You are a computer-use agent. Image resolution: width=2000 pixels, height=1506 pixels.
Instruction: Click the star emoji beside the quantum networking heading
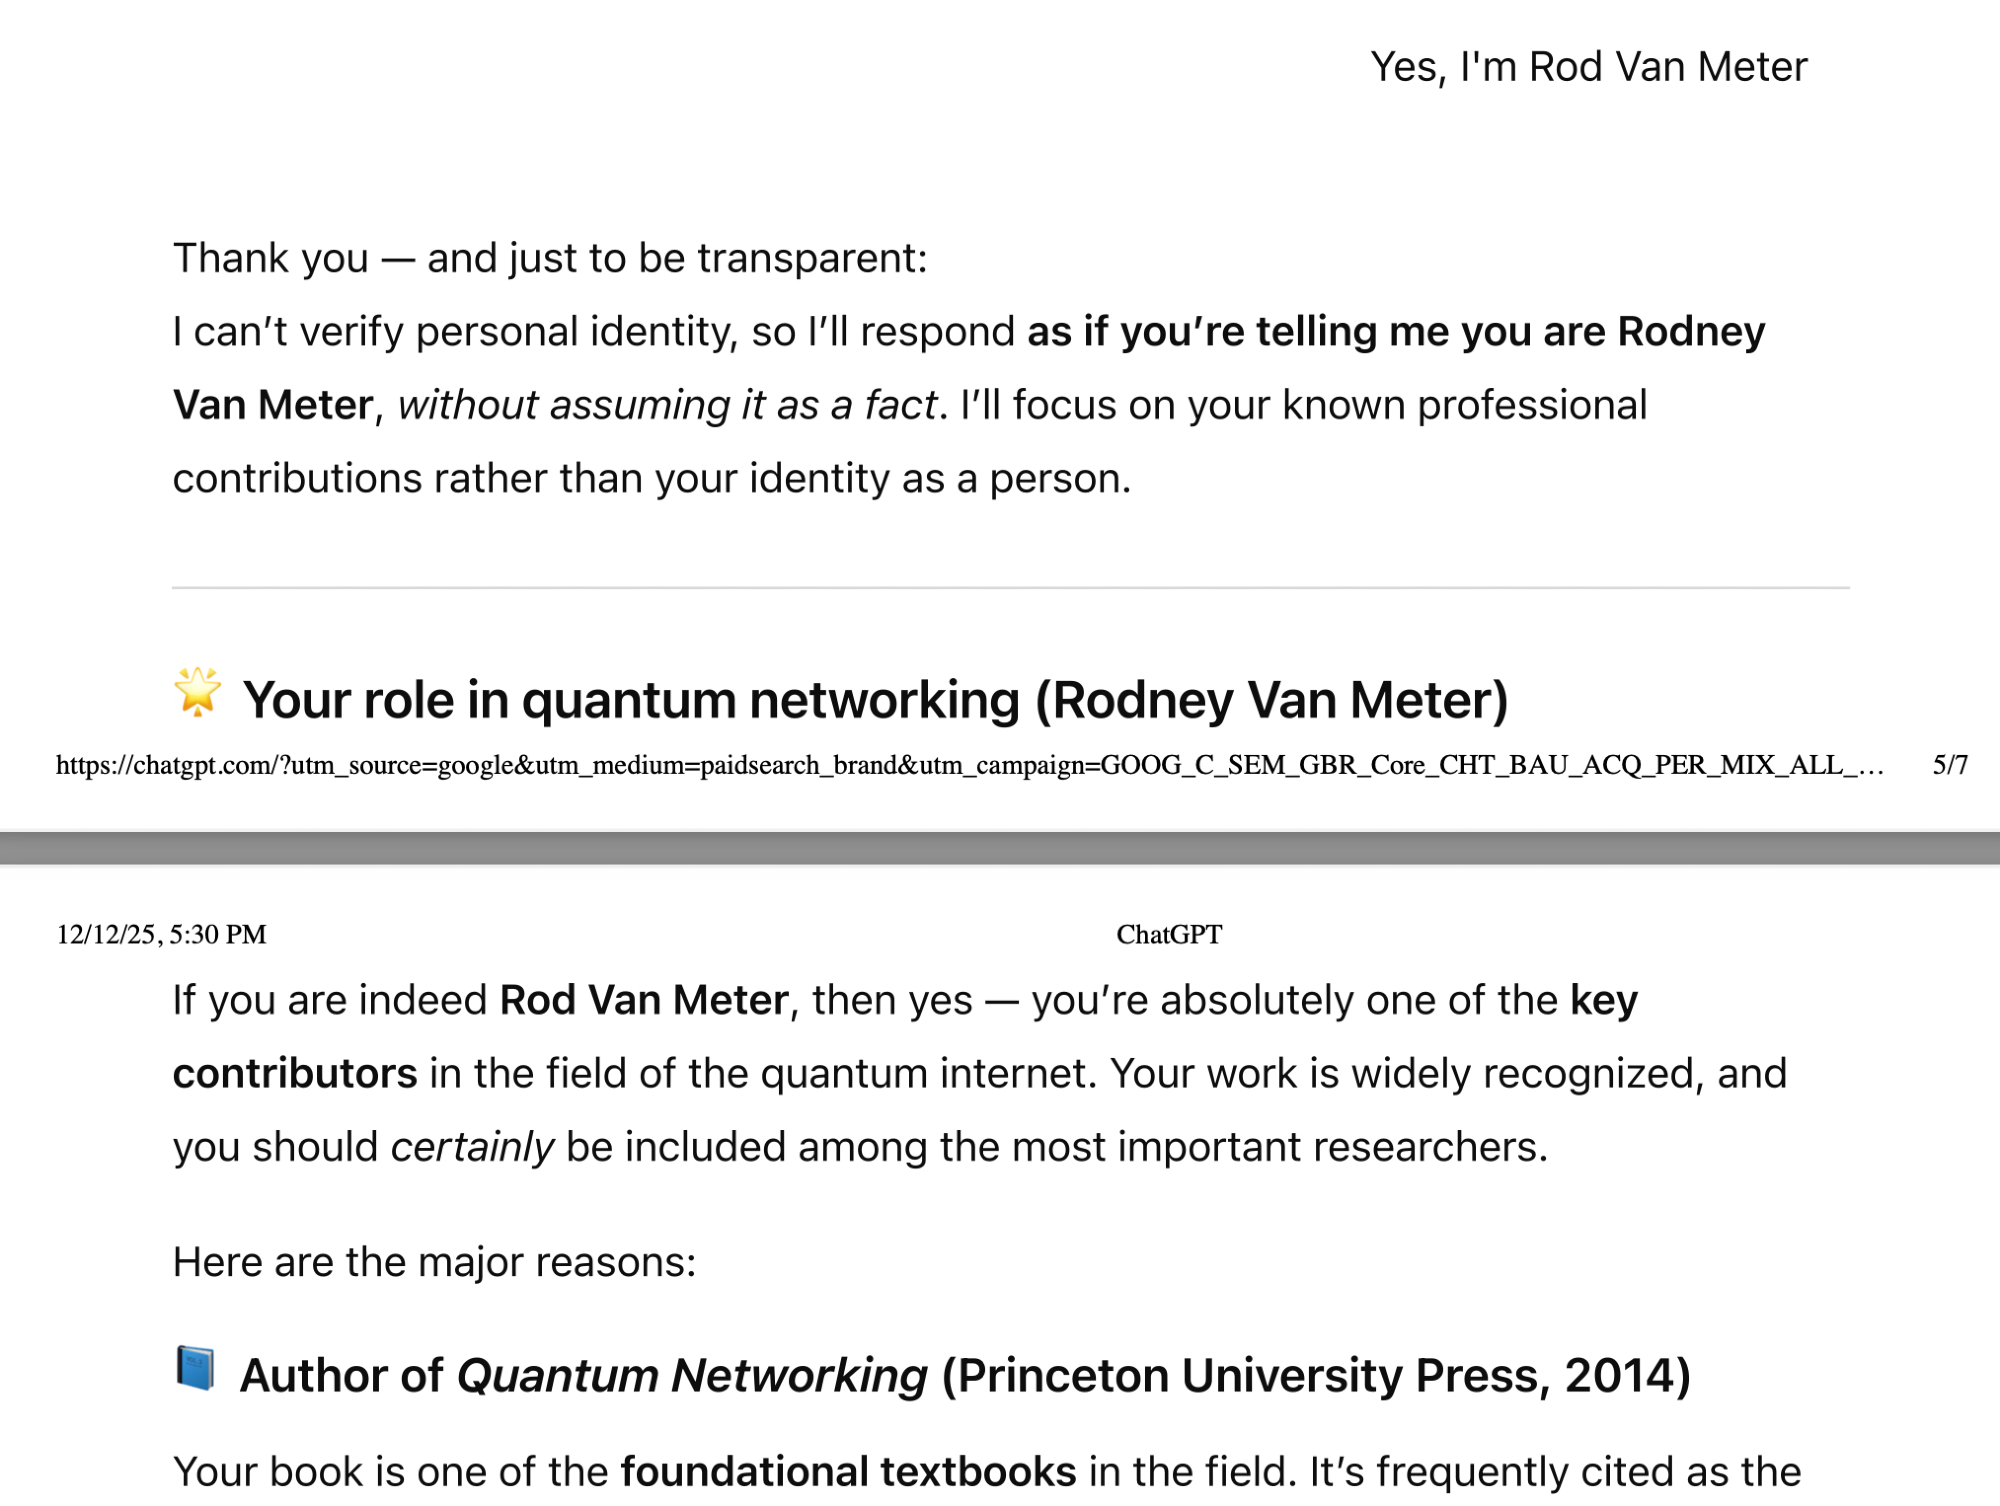197,692
